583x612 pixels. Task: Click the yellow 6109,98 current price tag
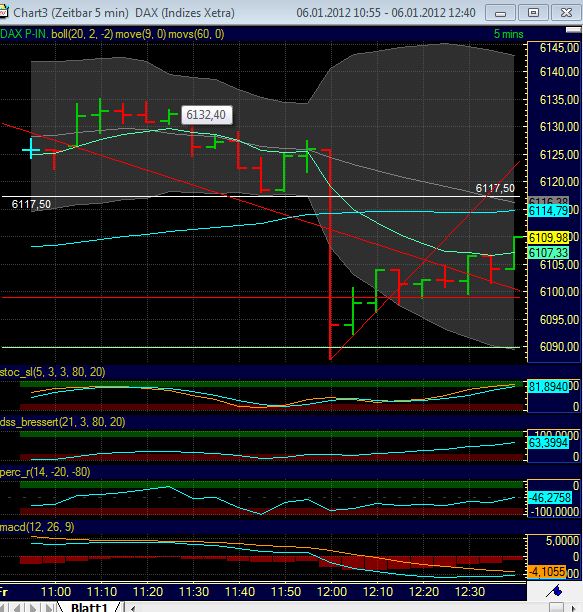tap(548, 237)
